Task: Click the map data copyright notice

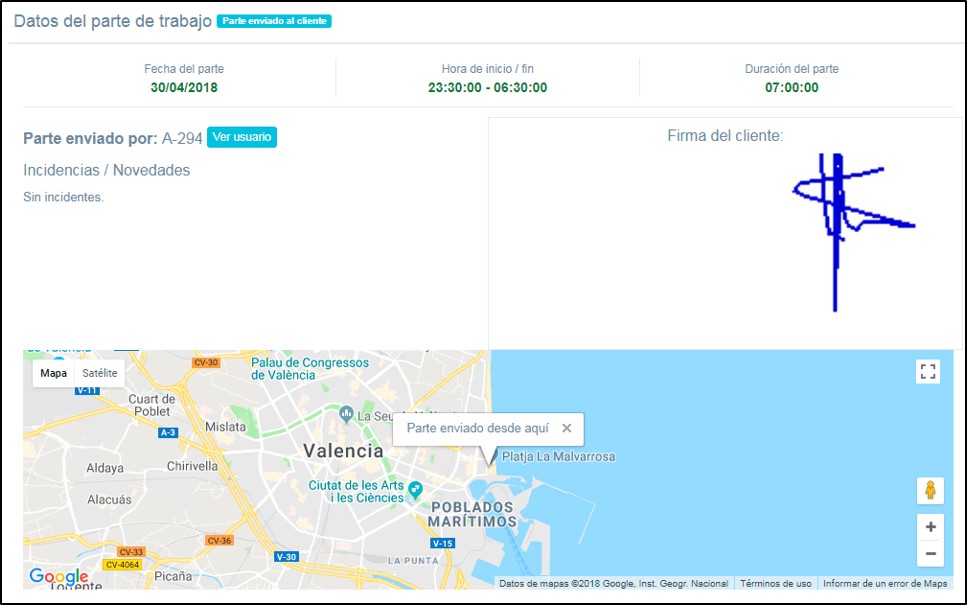Action: 614,583
